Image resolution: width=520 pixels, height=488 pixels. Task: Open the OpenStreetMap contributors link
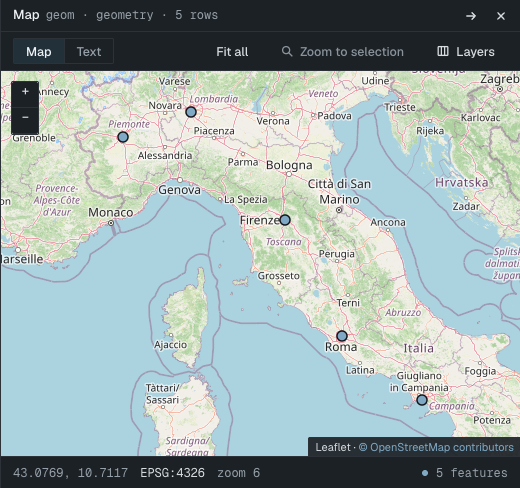pos(436,447)
